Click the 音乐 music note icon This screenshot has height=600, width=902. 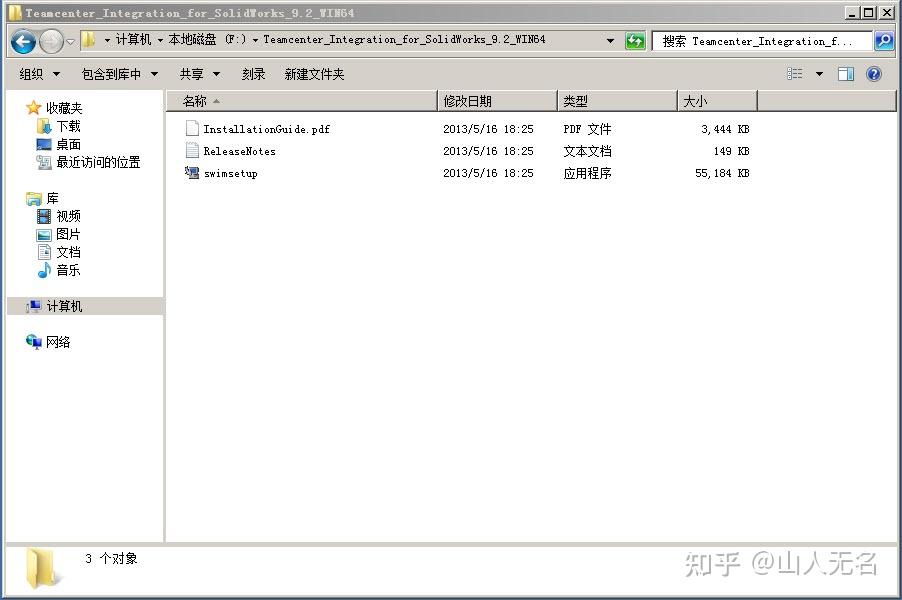point(44,270)
